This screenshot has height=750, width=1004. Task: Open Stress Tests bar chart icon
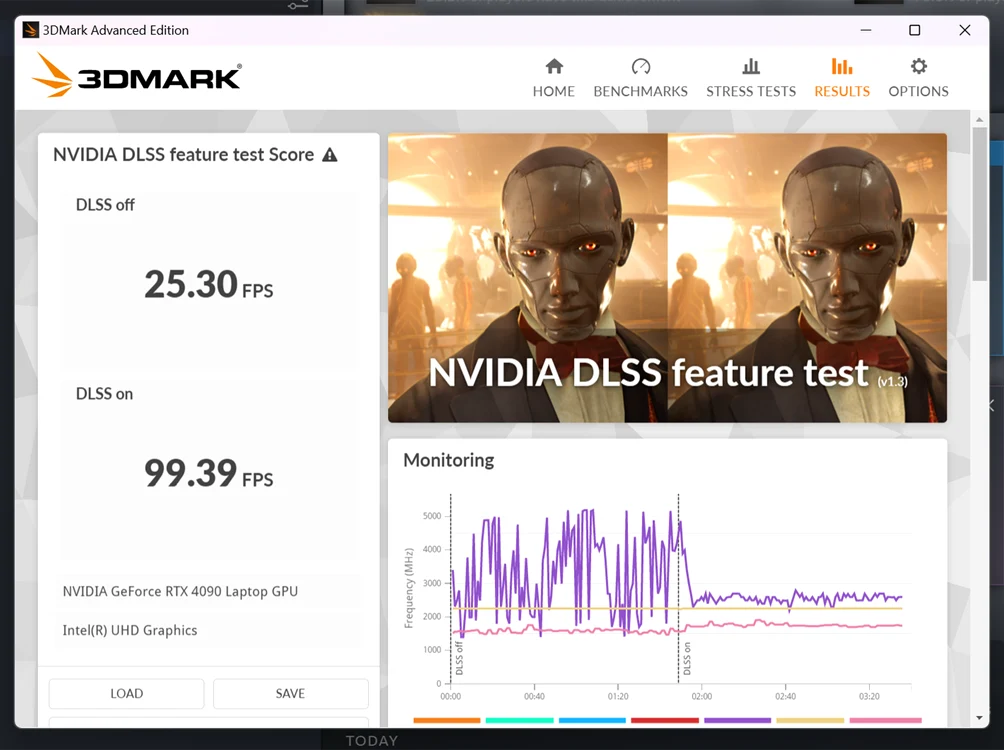pyautogui.click(x=751, y=66)
